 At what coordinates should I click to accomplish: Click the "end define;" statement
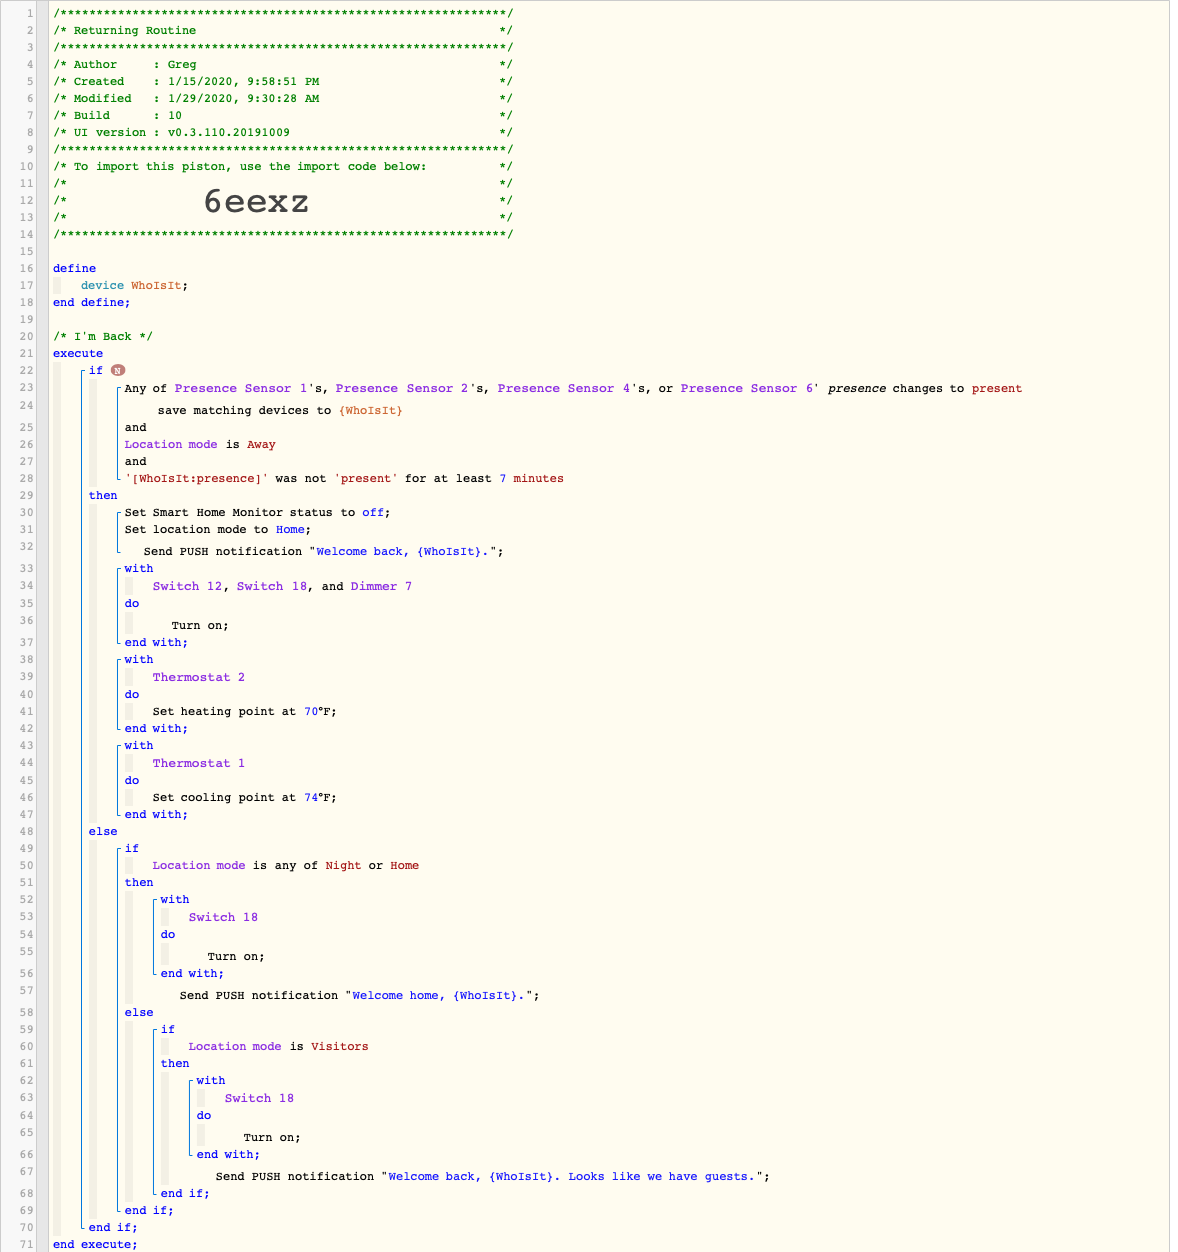92,302
